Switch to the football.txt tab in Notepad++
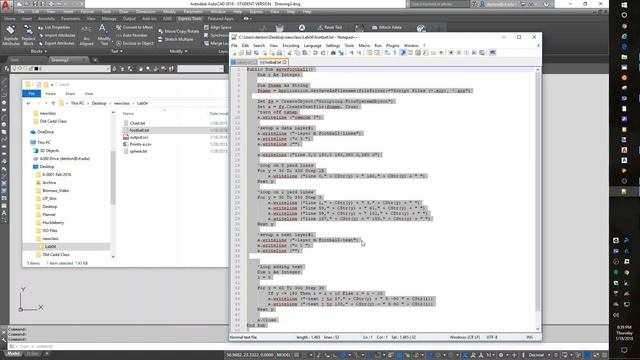The image size is (640, 360). [273, 62]
